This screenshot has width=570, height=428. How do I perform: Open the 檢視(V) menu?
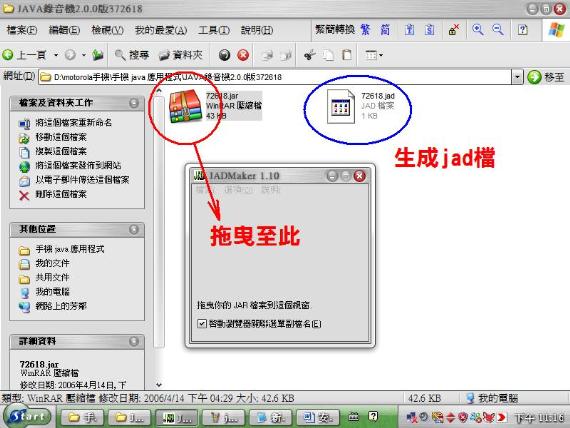pyautogui.click(x=107, y=30)
